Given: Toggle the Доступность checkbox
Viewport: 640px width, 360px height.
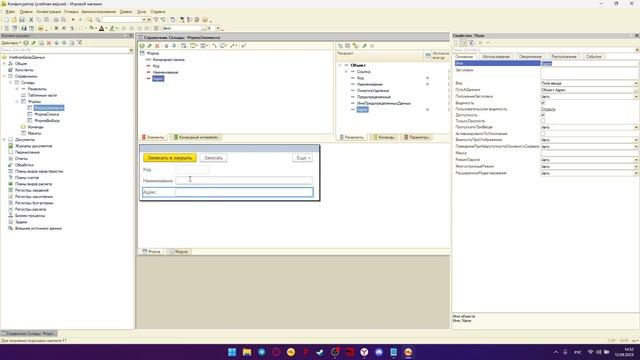Looking at the screenshot, I should 543,115.
